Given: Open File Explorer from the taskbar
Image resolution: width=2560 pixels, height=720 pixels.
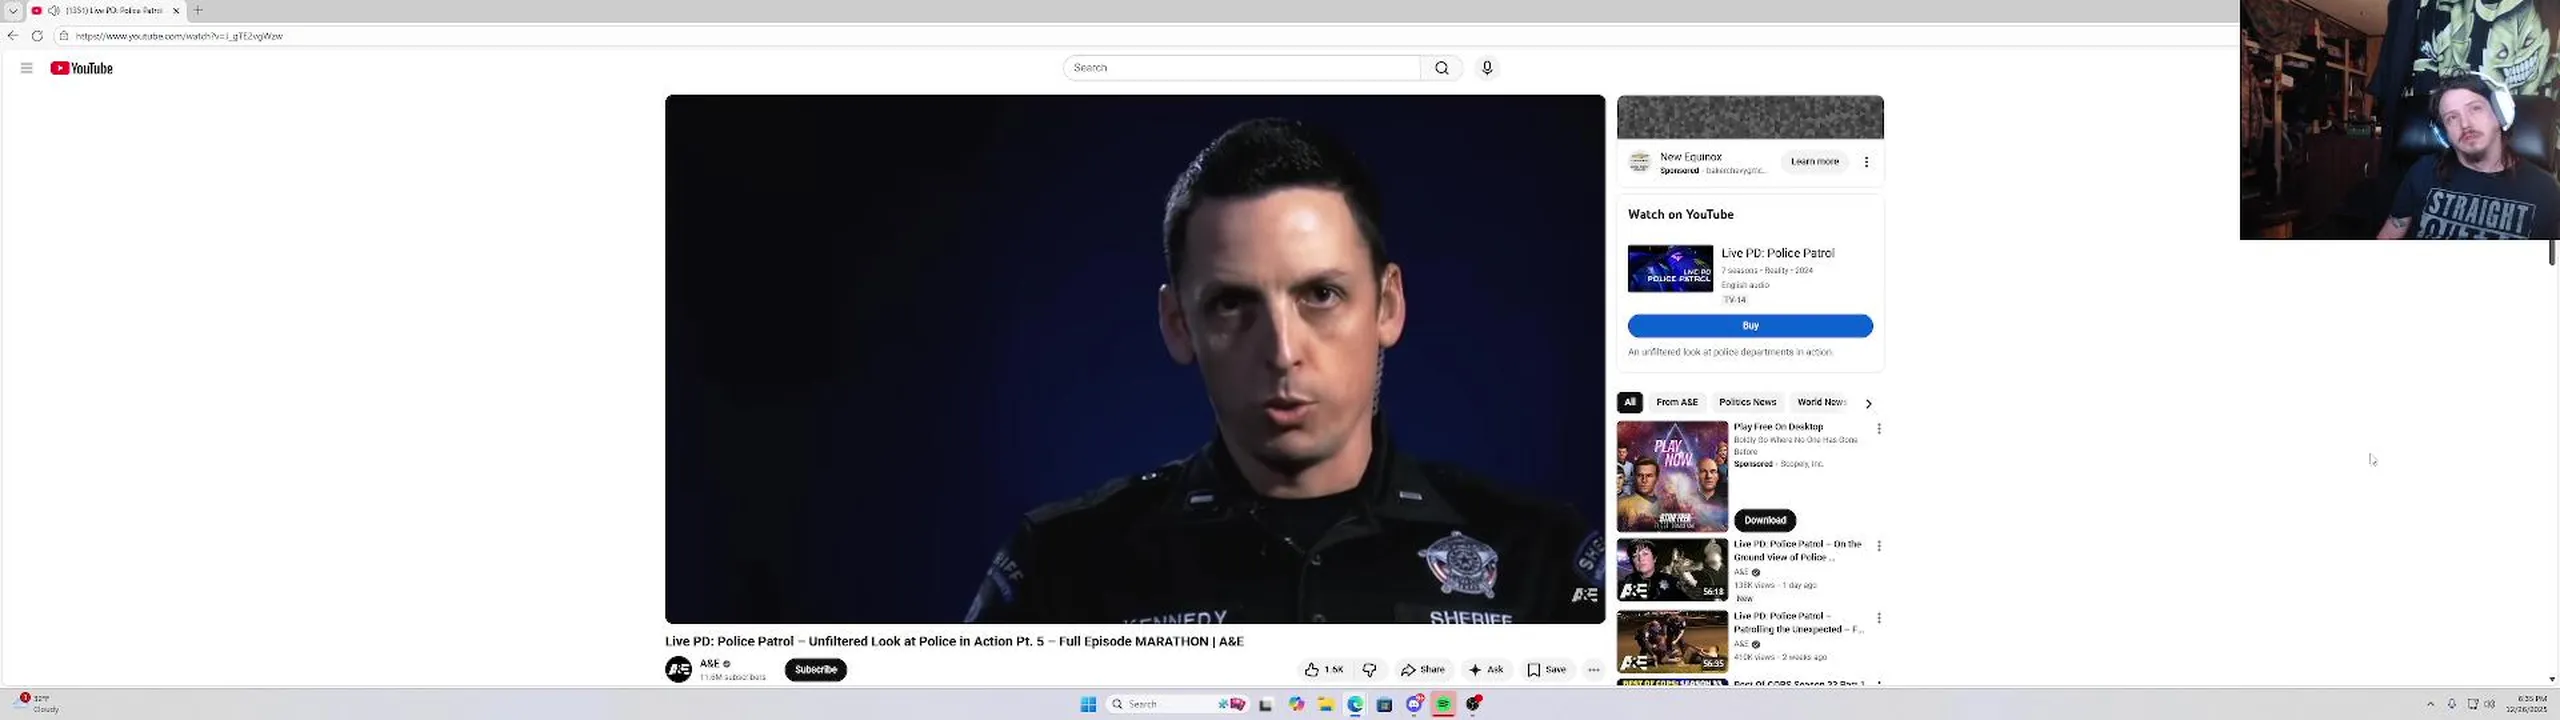Looking at the screenshot, I should click(1325, 705).
